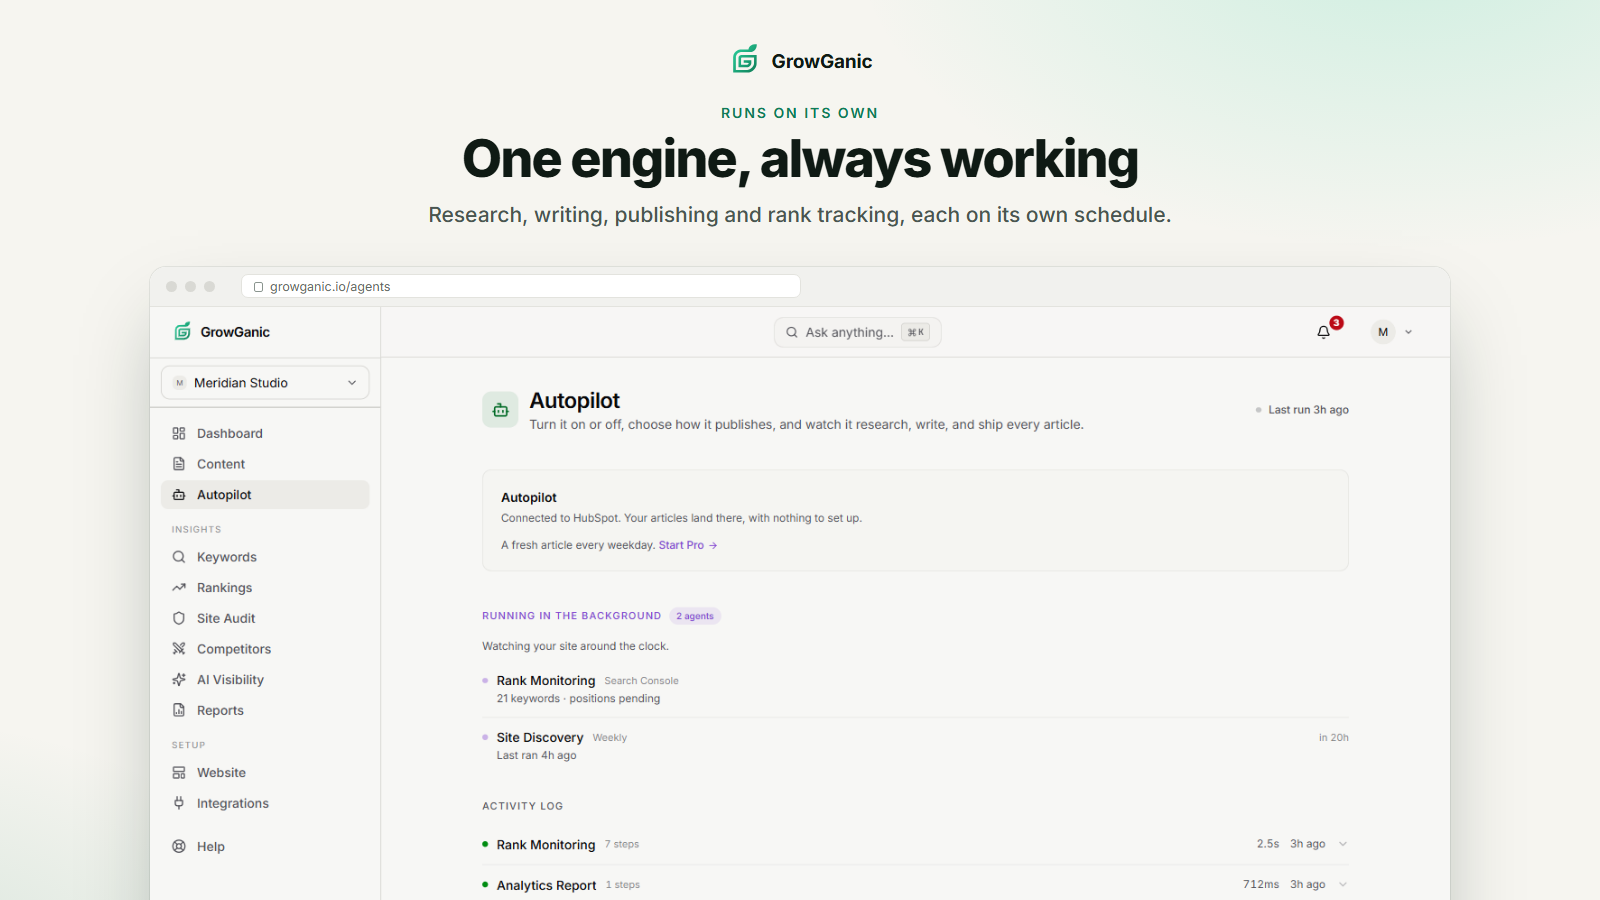The width and height of the screenshot is (1600, 900).
Task: Select the Site Discovery background agent row
Action: 915,746
